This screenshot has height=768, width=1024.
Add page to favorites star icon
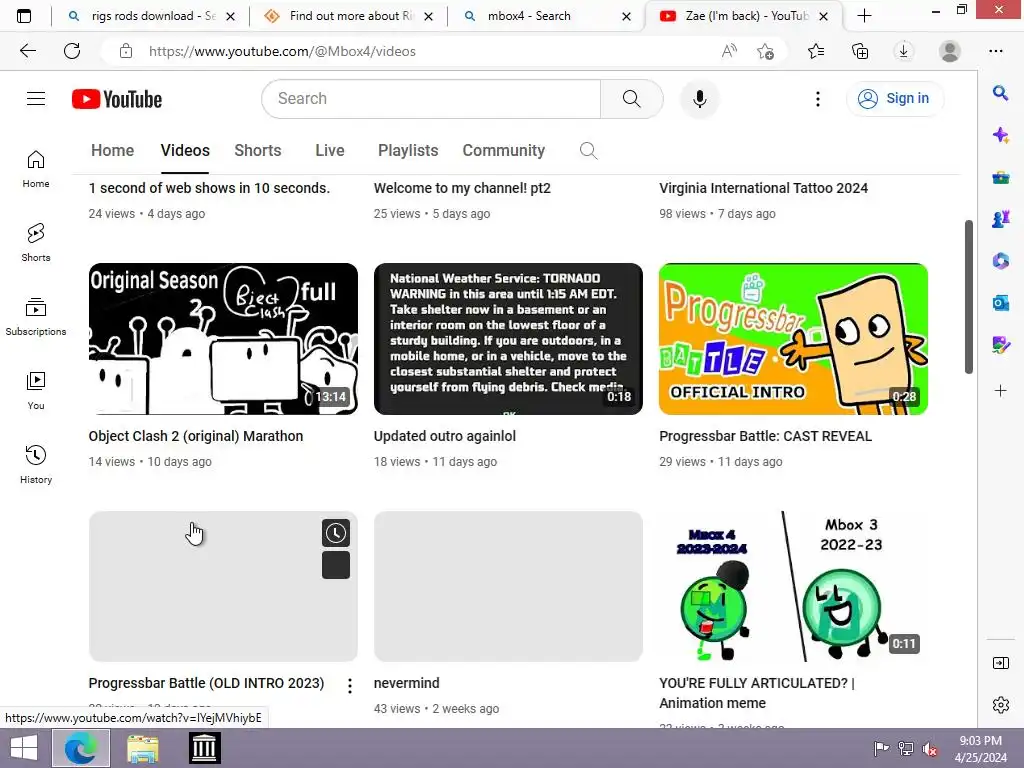click(x=765, y=51)
